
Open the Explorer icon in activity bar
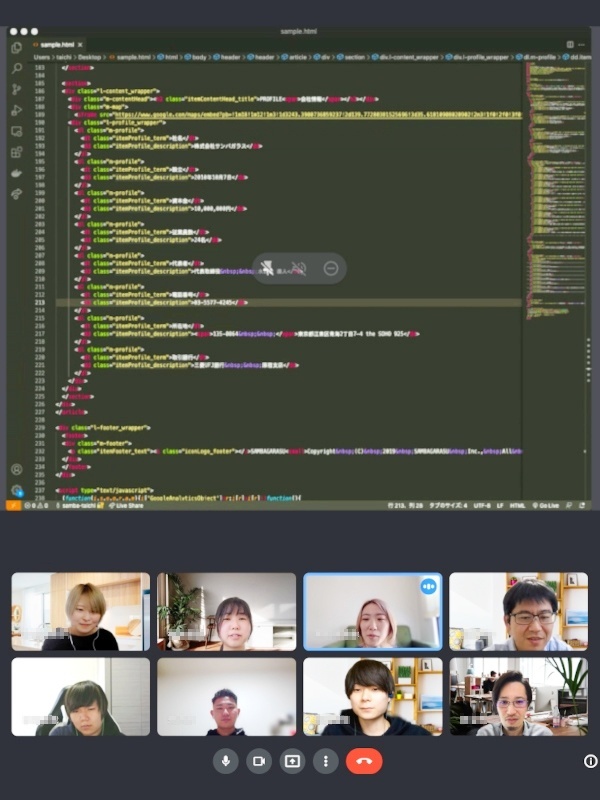pos(17,47)
